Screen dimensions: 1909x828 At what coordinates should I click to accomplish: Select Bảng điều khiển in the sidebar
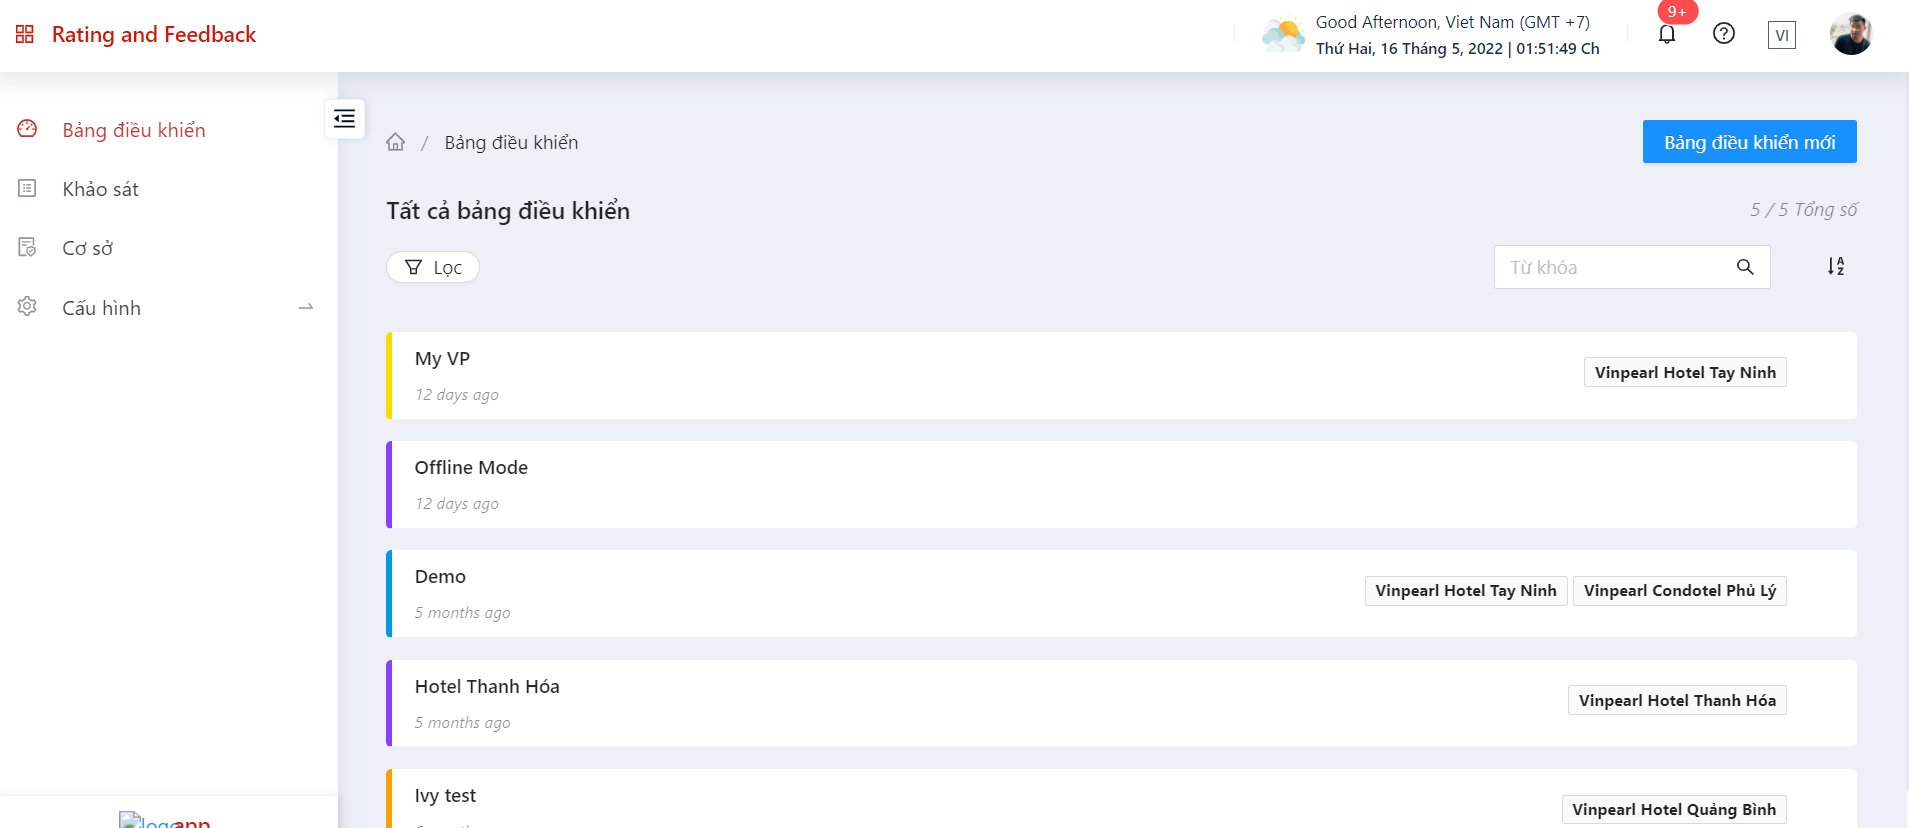click(x=134, y=130)
